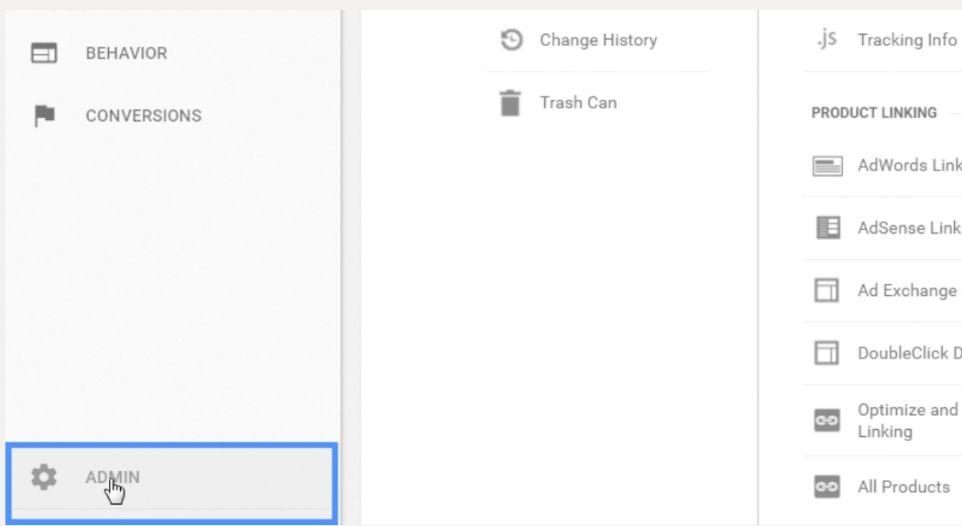The width and height of the screenshot is (962, 526).
Task: Click the Trash Can bin icon
Action: click(511, 102)
